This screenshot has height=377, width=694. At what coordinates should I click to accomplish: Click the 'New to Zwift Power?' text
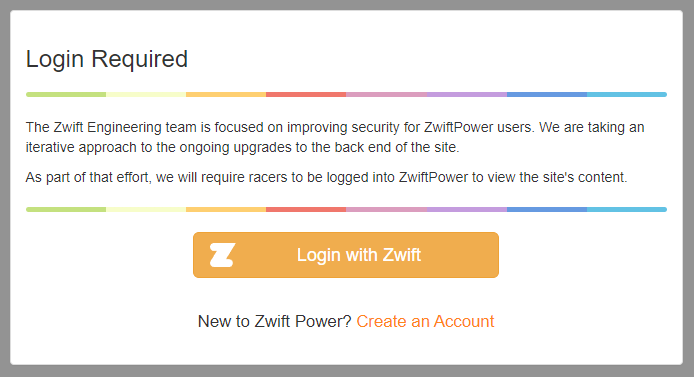pos(274,321)
